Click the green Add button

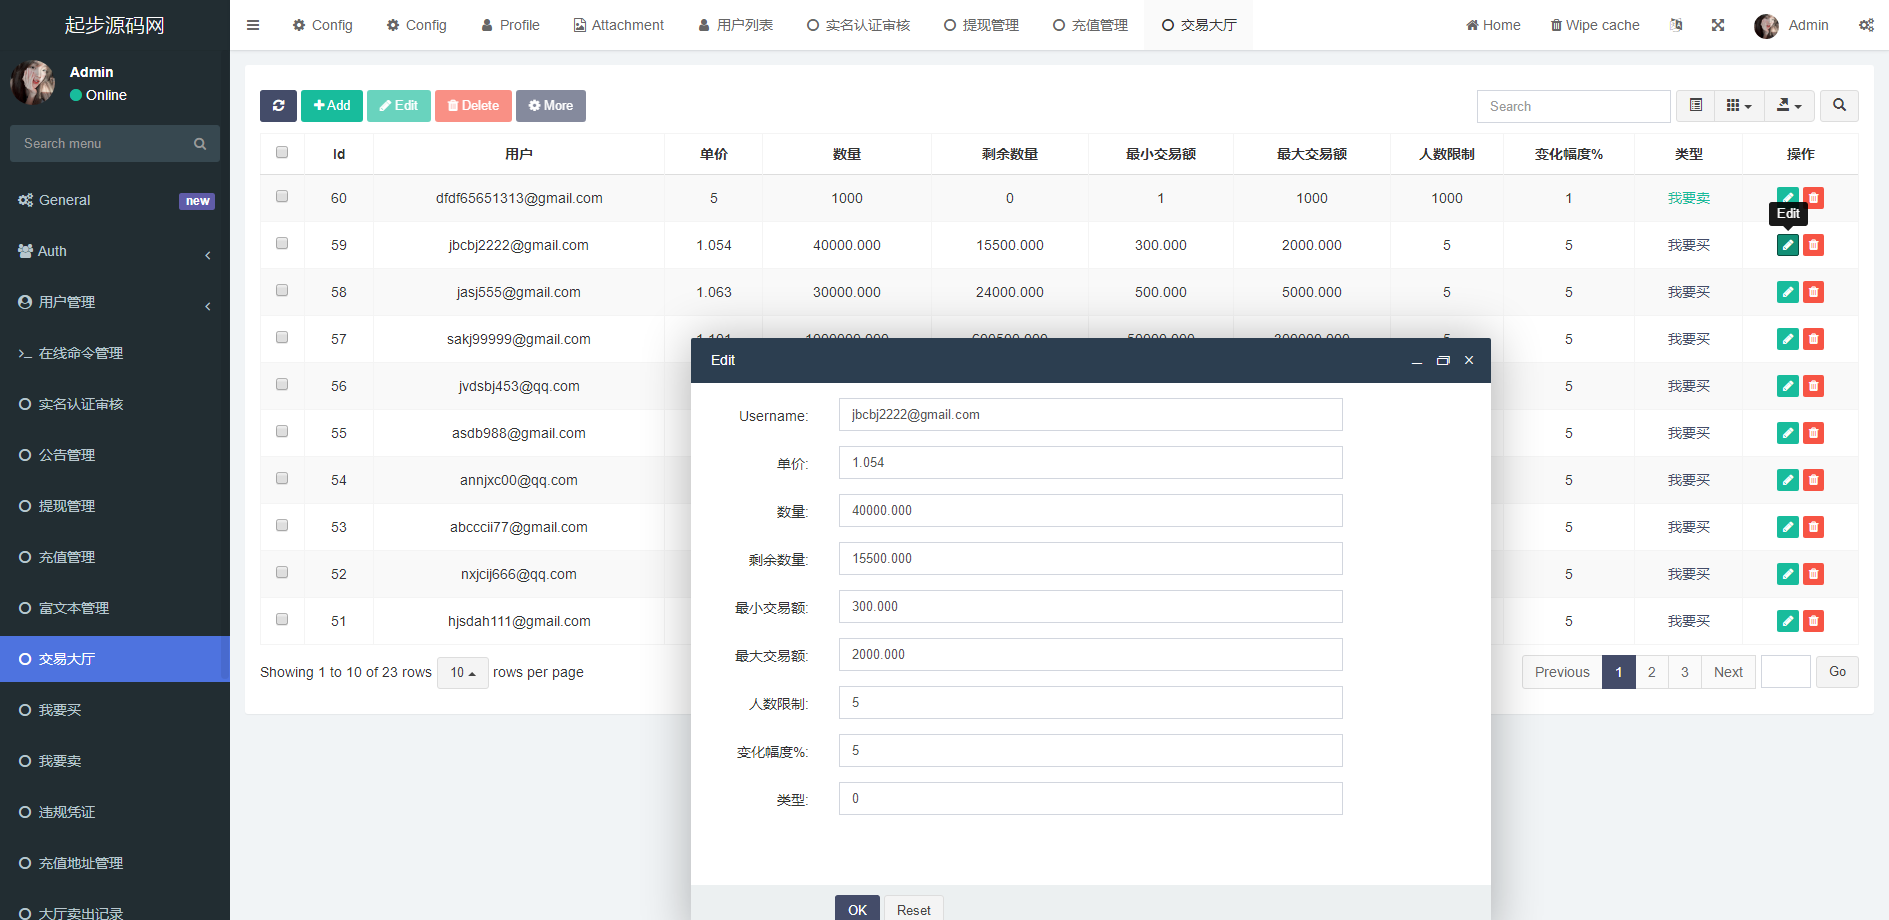tap(332, 106)
